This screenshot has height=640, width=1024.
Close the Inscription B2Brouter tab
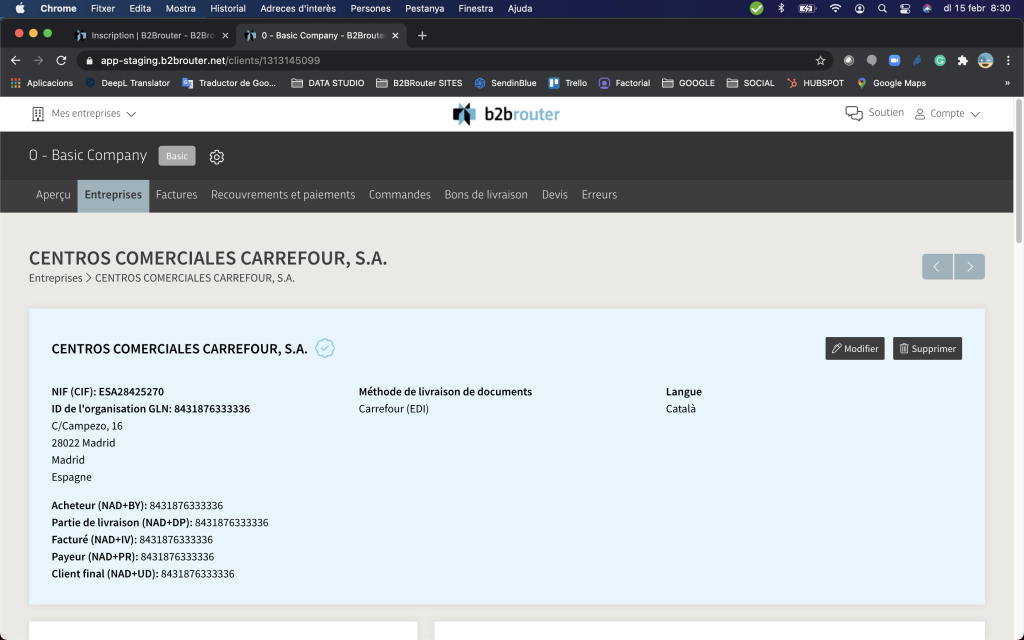(x=225, y=35)
